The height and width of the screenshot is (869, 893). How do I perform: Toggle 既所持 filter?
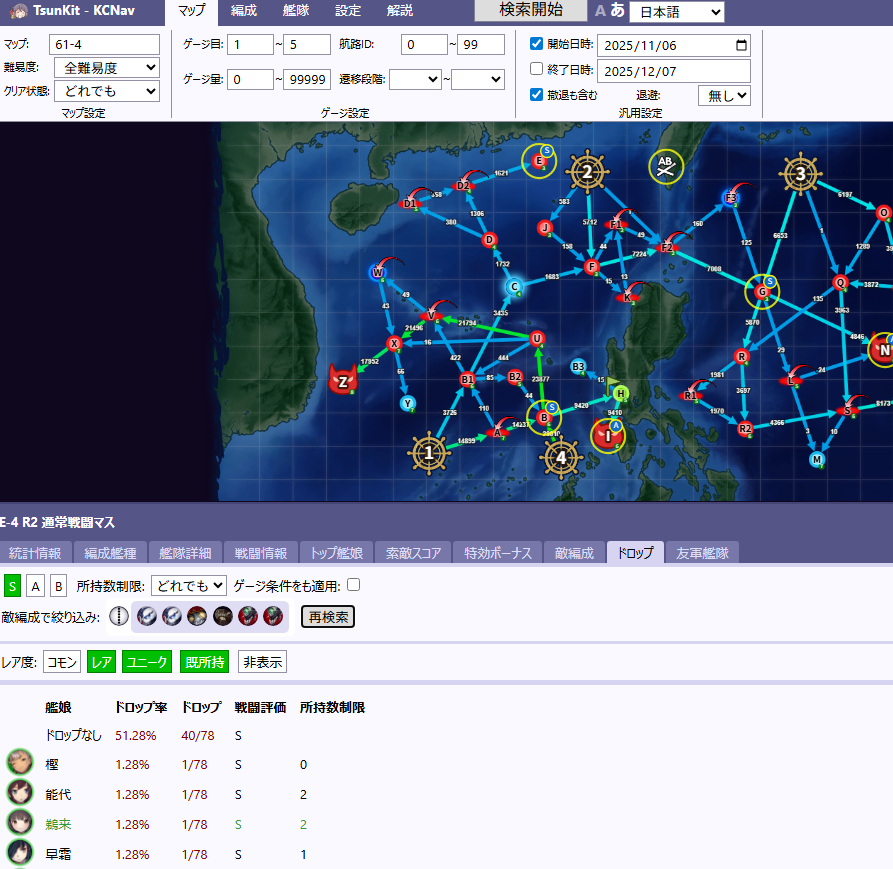[204, 662]
